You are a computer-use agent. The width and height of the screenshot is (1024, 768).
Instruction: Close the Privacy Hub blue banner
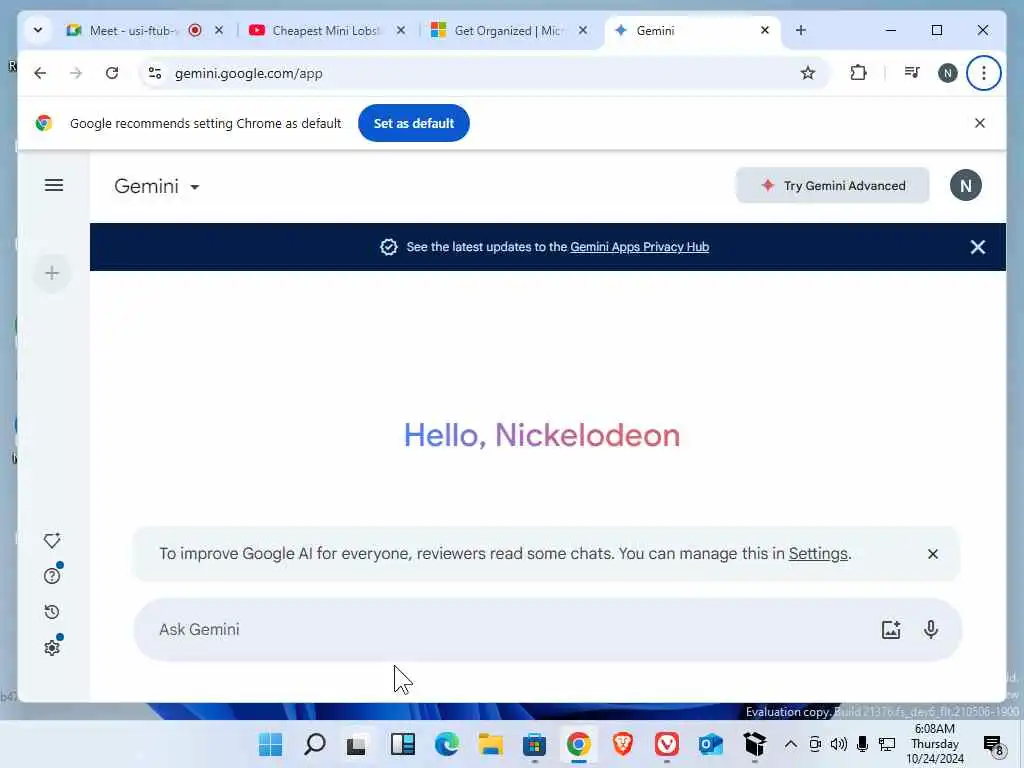click(978, 247)
